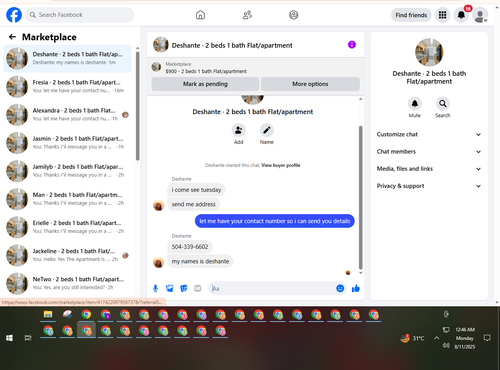Screen dimensions: 500x370
Task: Click the message thread vertical scrollbar
Action: pyautogui.click(x=360, y=197)
